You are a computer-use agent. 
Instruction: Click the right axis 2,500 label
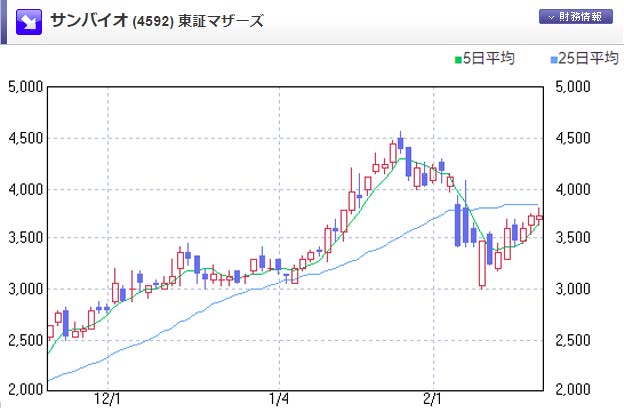(x=573, y=340)
